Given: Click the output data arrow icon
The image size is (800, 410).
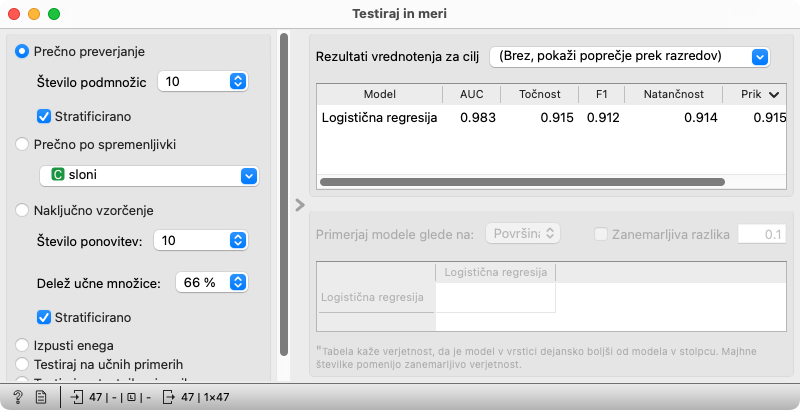Looking at the screenshot, I should 166,397.
